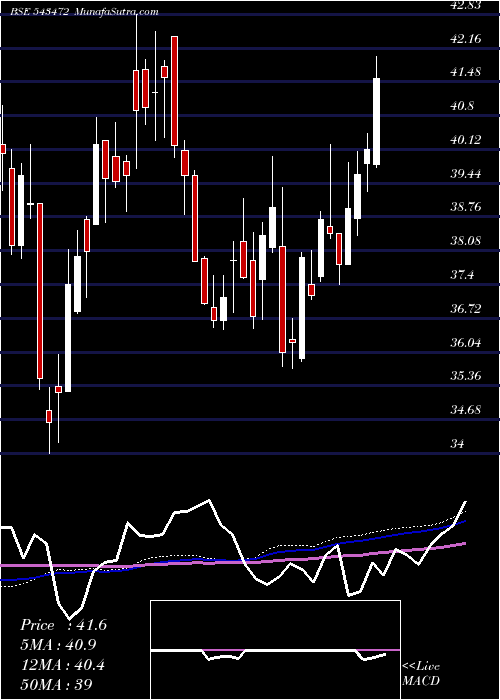Click the tall red candle topping near 42.16
Viewport: 500px width, 700px height.
coord(174,91)
